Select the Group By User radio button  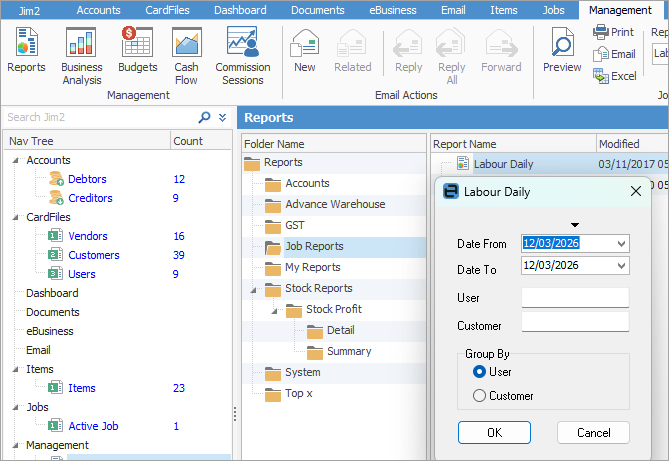pos(479,372)
